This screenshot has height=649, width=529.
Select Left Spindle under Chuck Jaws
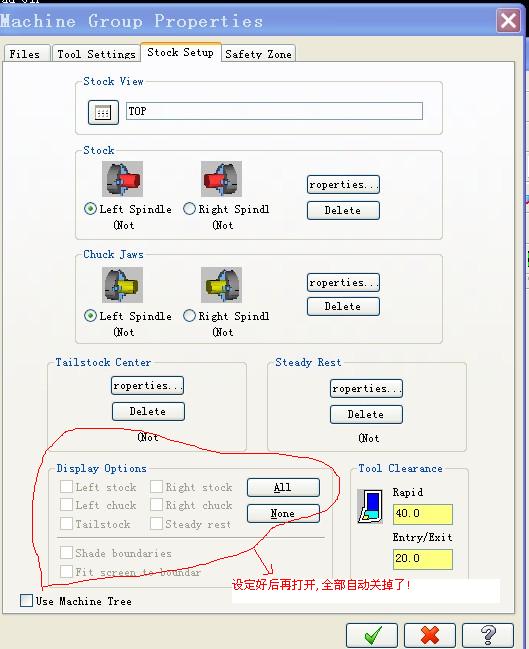pos(90,316)
